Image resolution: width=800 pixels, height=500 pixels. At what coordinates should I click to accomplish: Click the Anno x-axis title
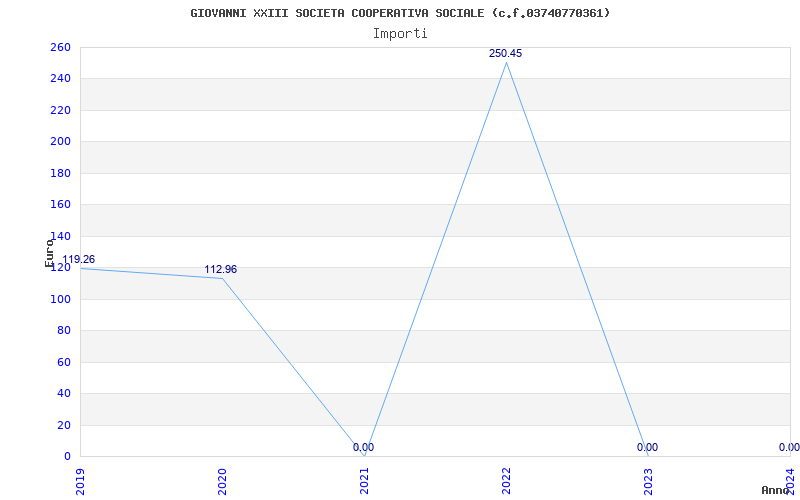pos(775,490)
